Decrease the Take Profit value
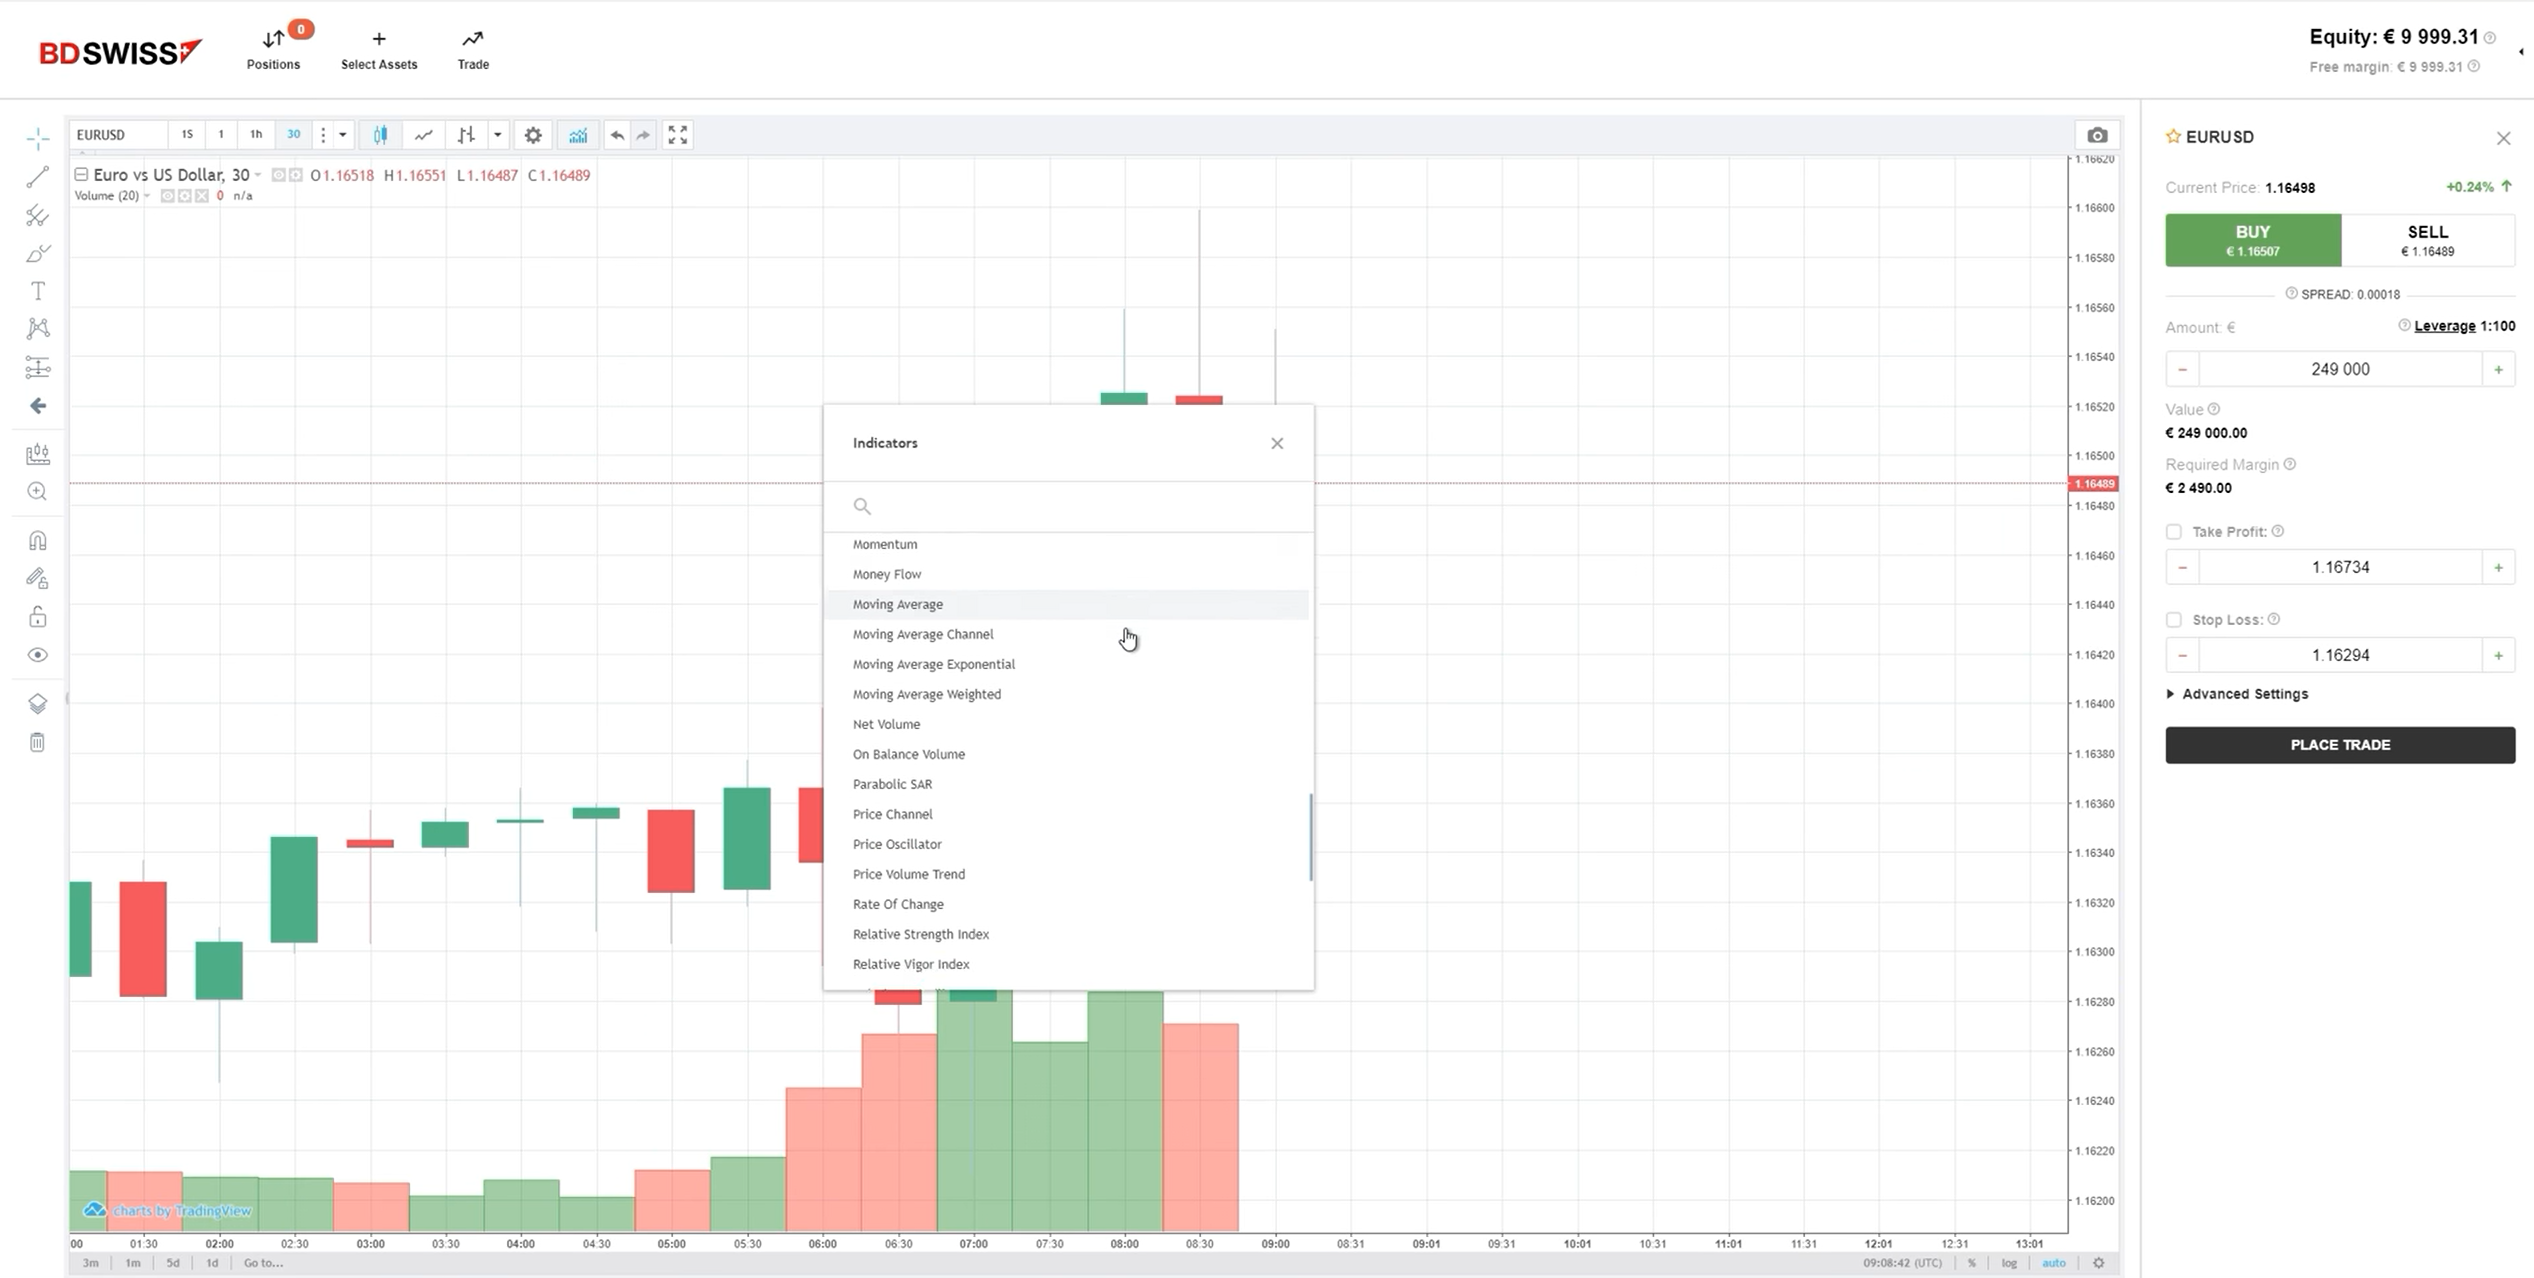Viewport: 2534px width, 1278px height. tap(2182, 567)
